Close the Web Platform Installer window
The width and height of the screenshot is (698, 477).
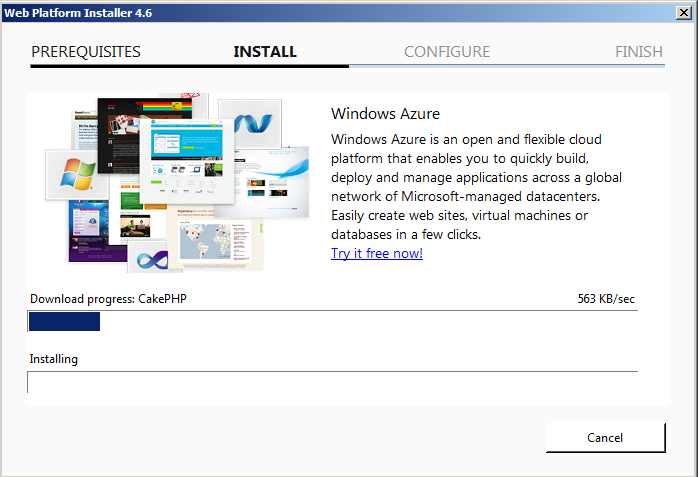683,12
